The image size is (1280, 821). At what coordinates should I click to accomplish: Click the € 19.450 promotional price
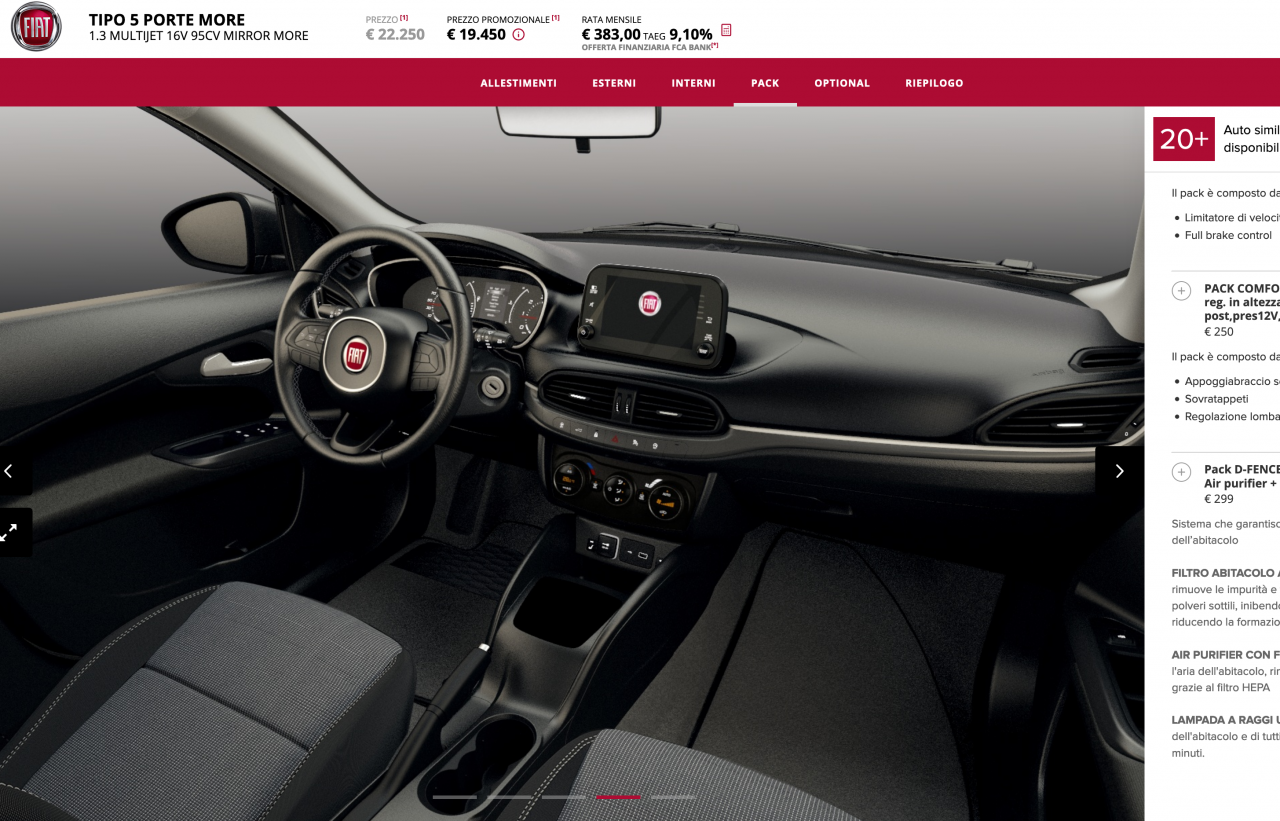tap(476, 34)
